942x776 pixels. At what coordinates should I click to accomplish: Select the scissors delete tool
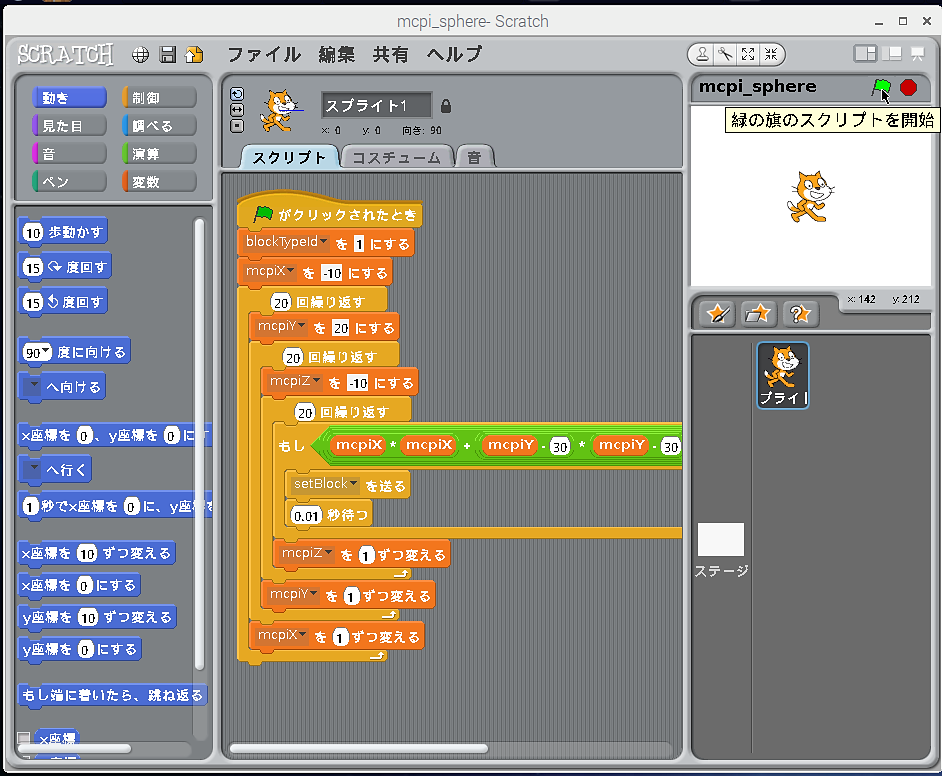pos(726,54)
